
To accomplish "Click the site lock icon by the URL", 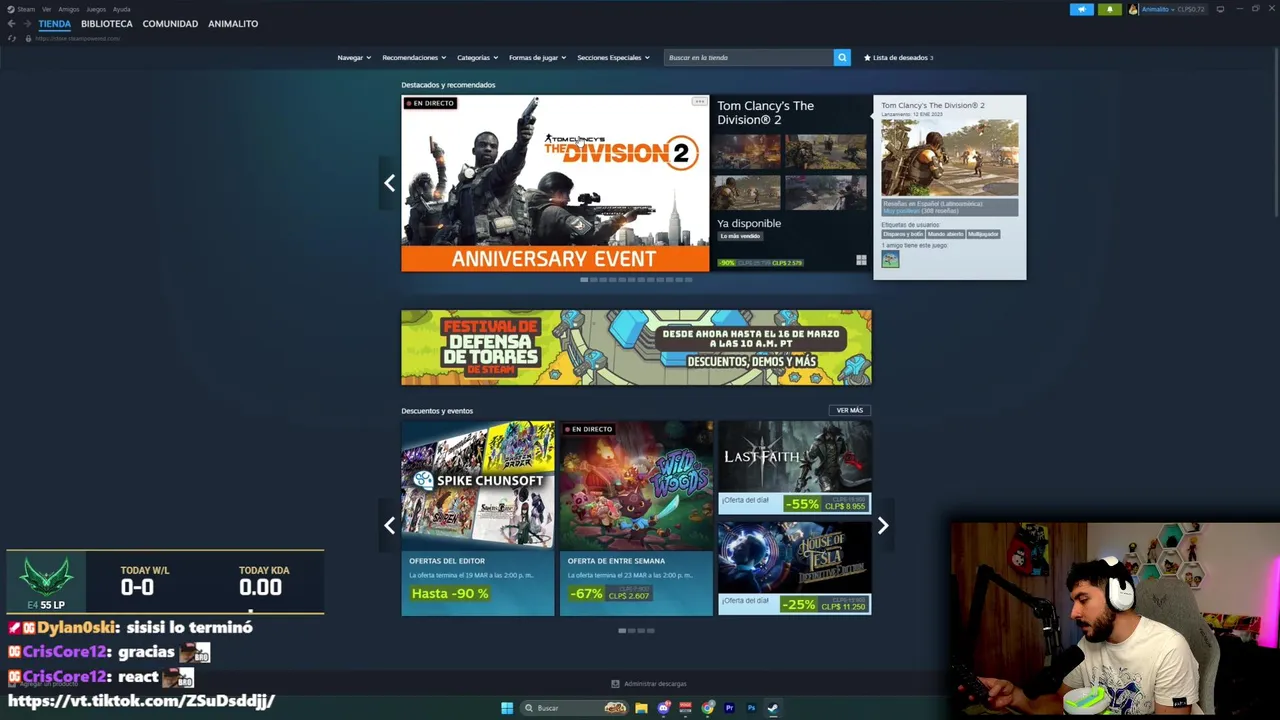I will click(x=28, y=38).
